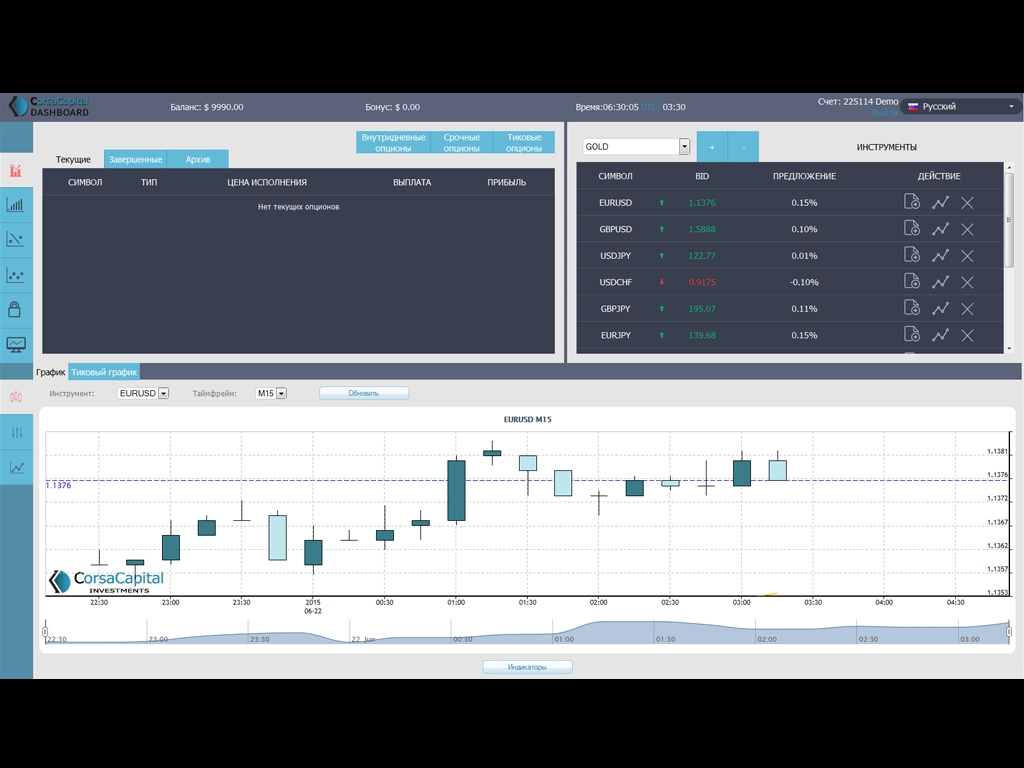1024x768 pixels.
Task: Click new option icon for EURUSD row
Action: [911, 203]
